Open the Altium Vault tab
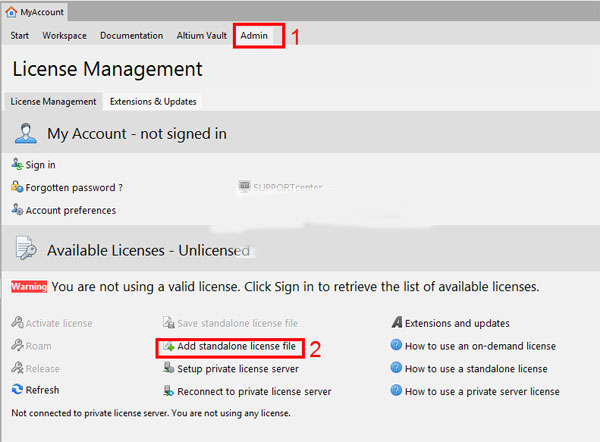 pyautogui.click(x=201, y=36)
